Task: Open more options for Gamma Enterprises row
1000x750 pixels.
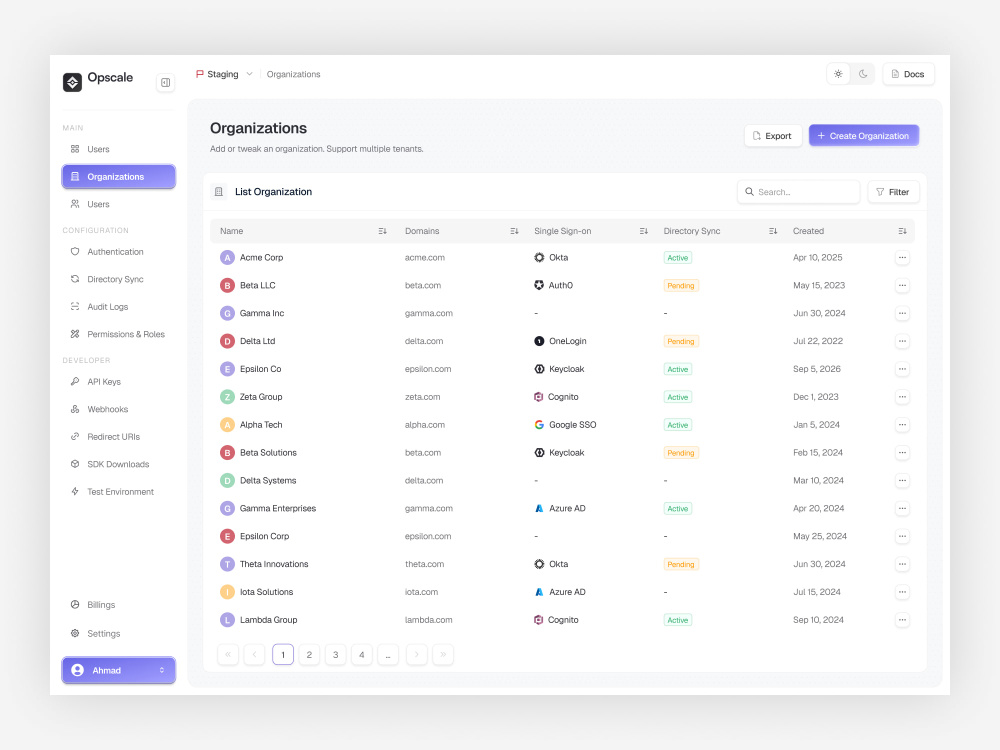Action: (902, 508)
